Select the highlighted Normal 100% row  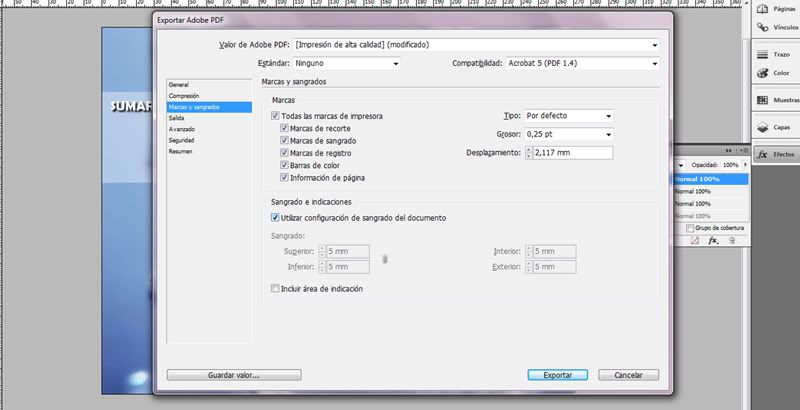[711, 179]
